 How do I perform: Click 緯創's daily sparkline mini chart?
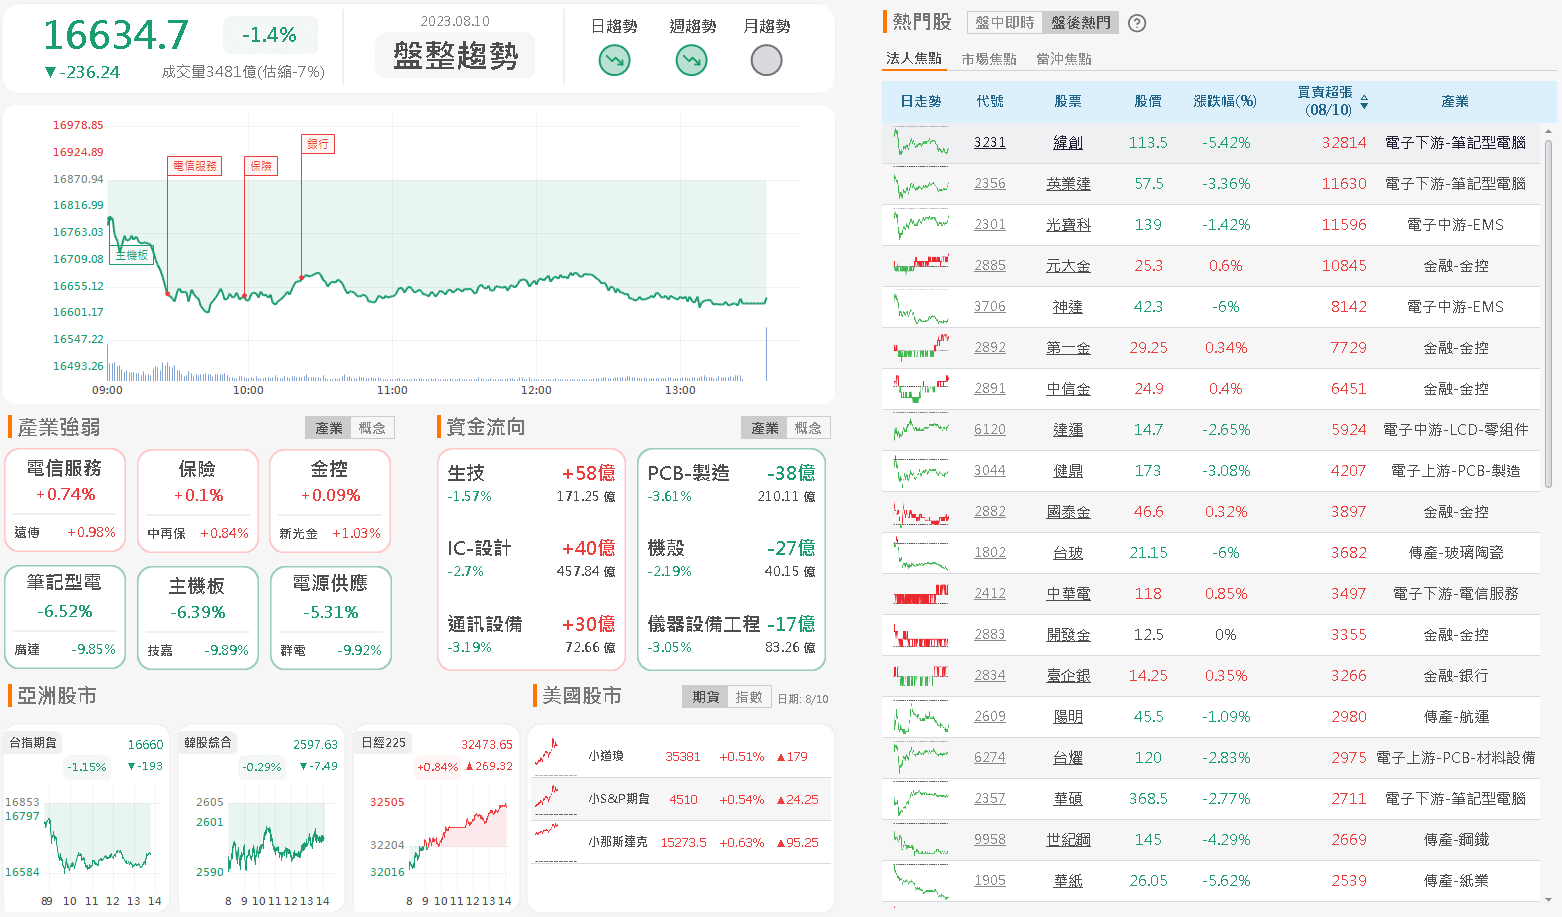tap(918, 142)
